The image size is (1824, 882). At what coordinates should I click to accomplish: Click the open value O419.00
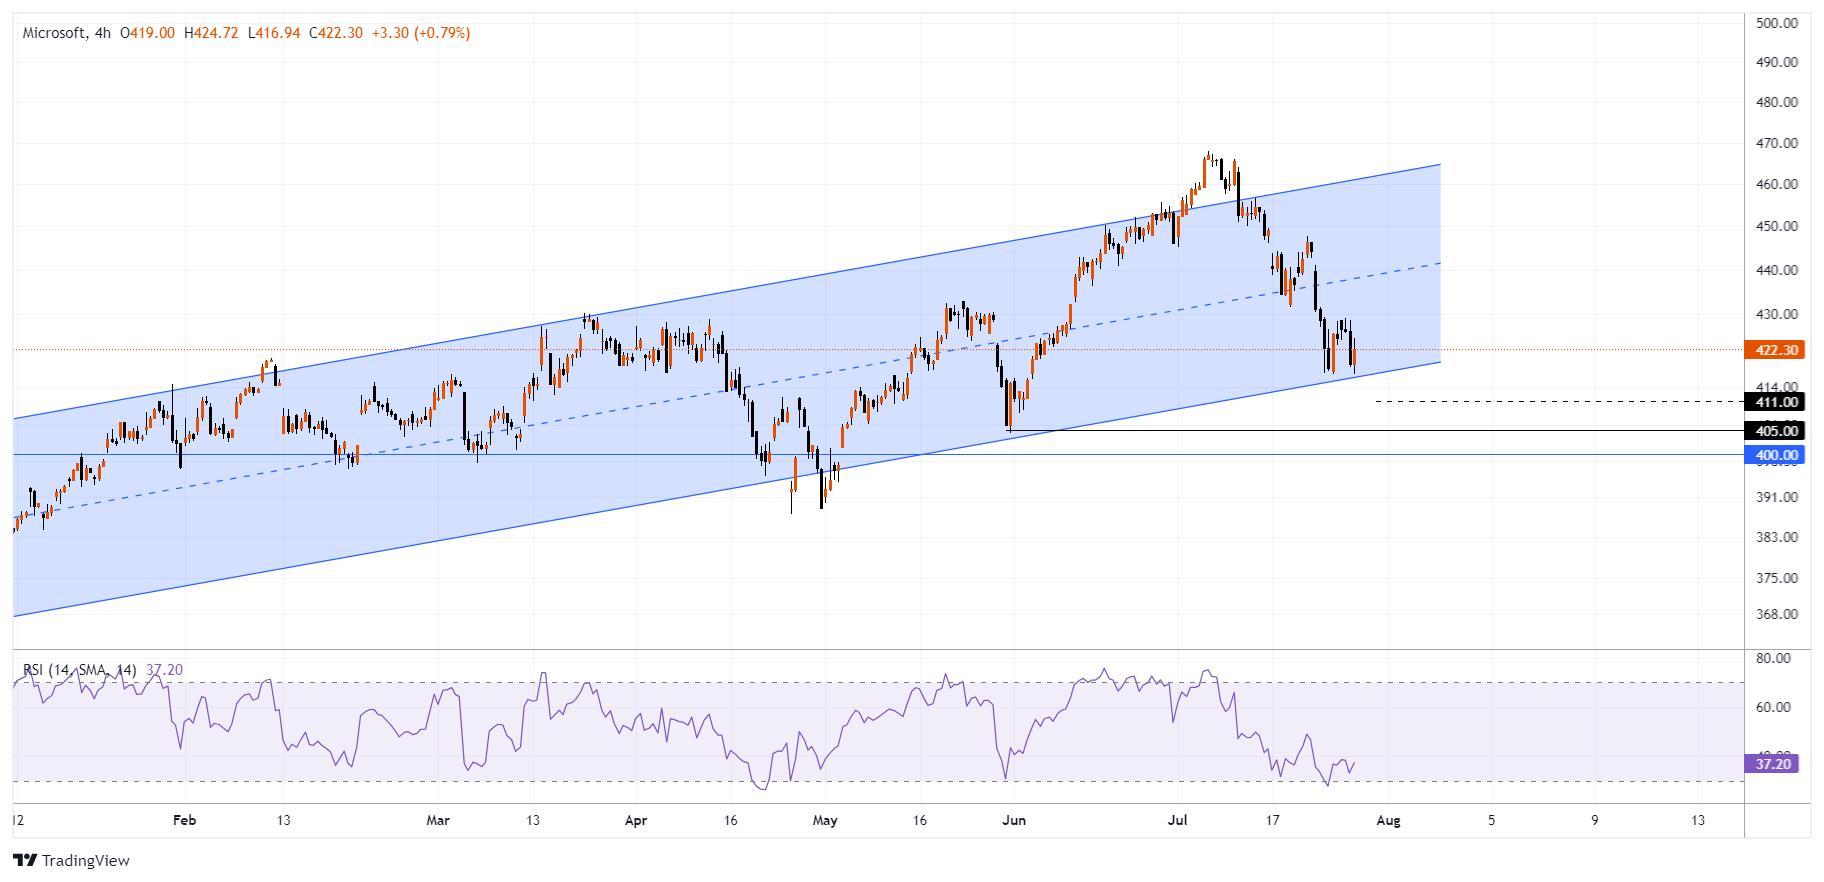[147, 33]
